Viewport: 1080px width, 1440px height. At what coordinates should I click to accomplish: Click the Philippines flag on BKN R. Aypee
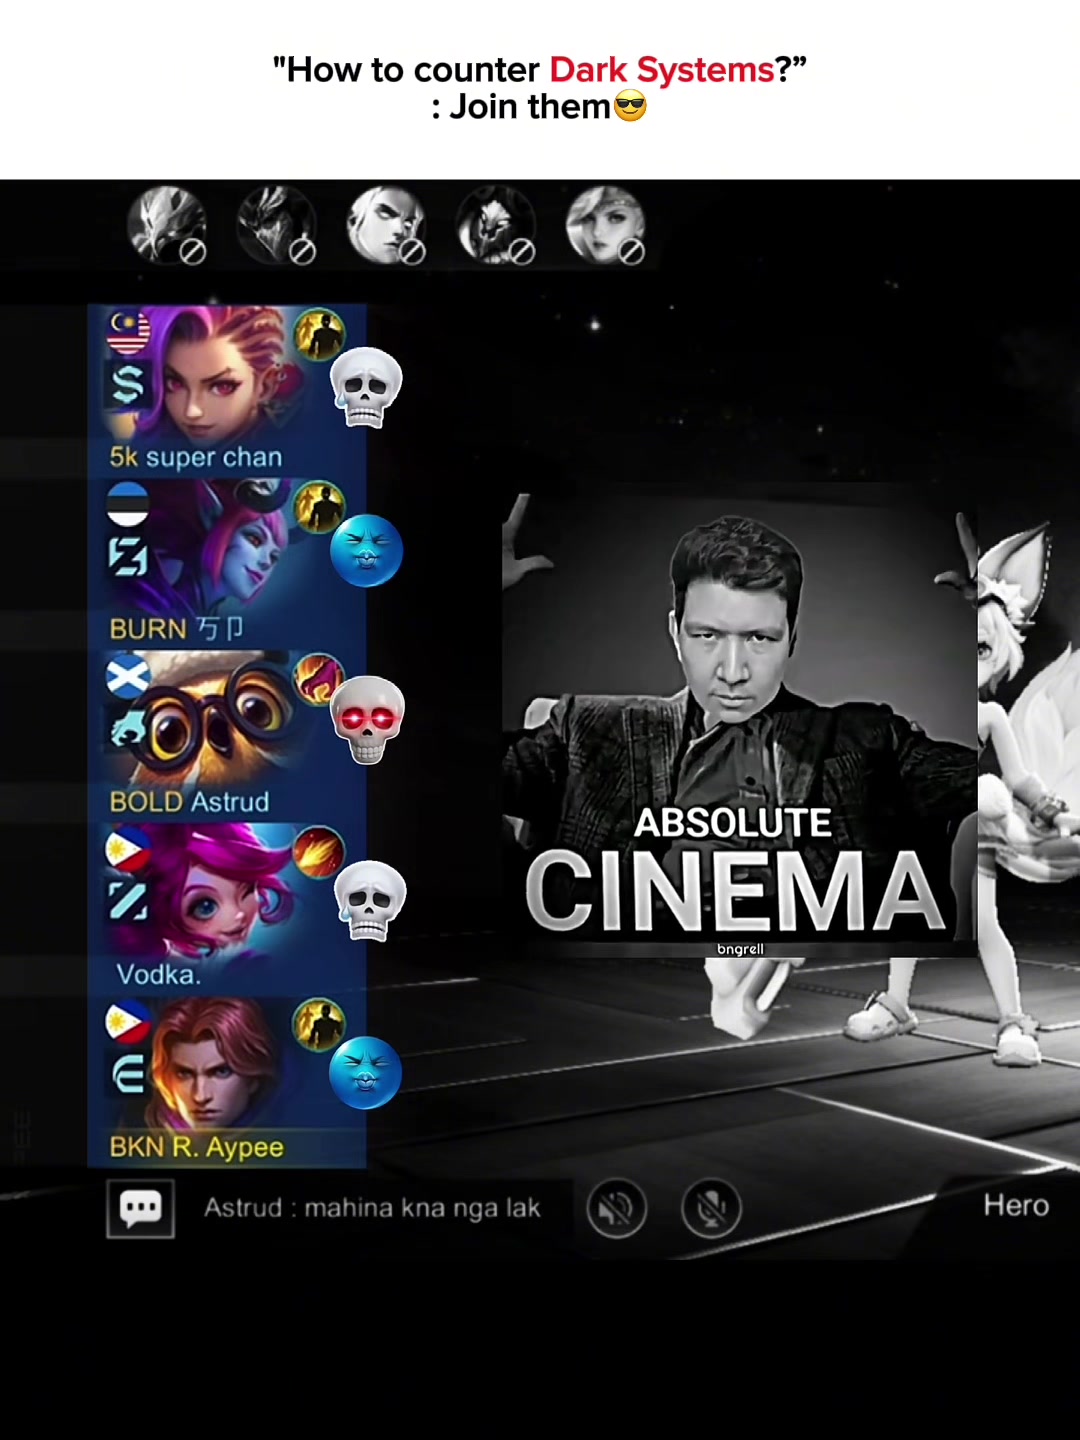(x=128, y=1023)
